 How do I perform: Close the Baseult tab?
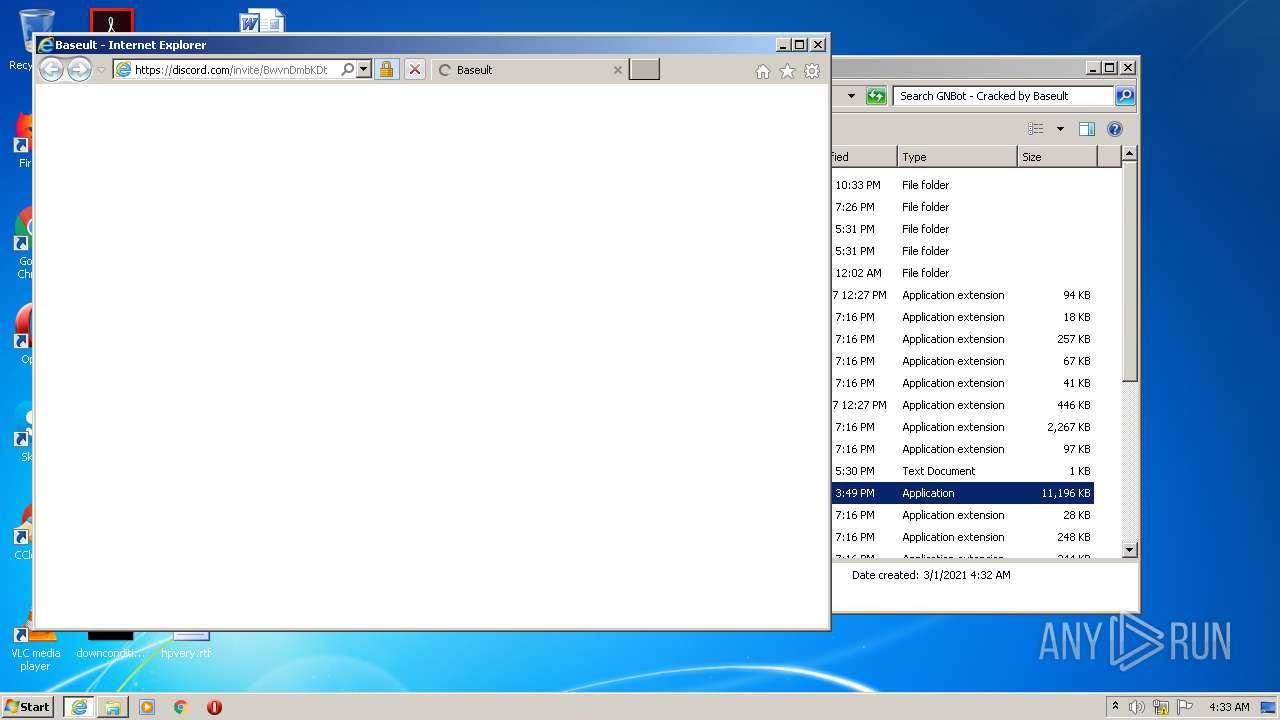617,70
